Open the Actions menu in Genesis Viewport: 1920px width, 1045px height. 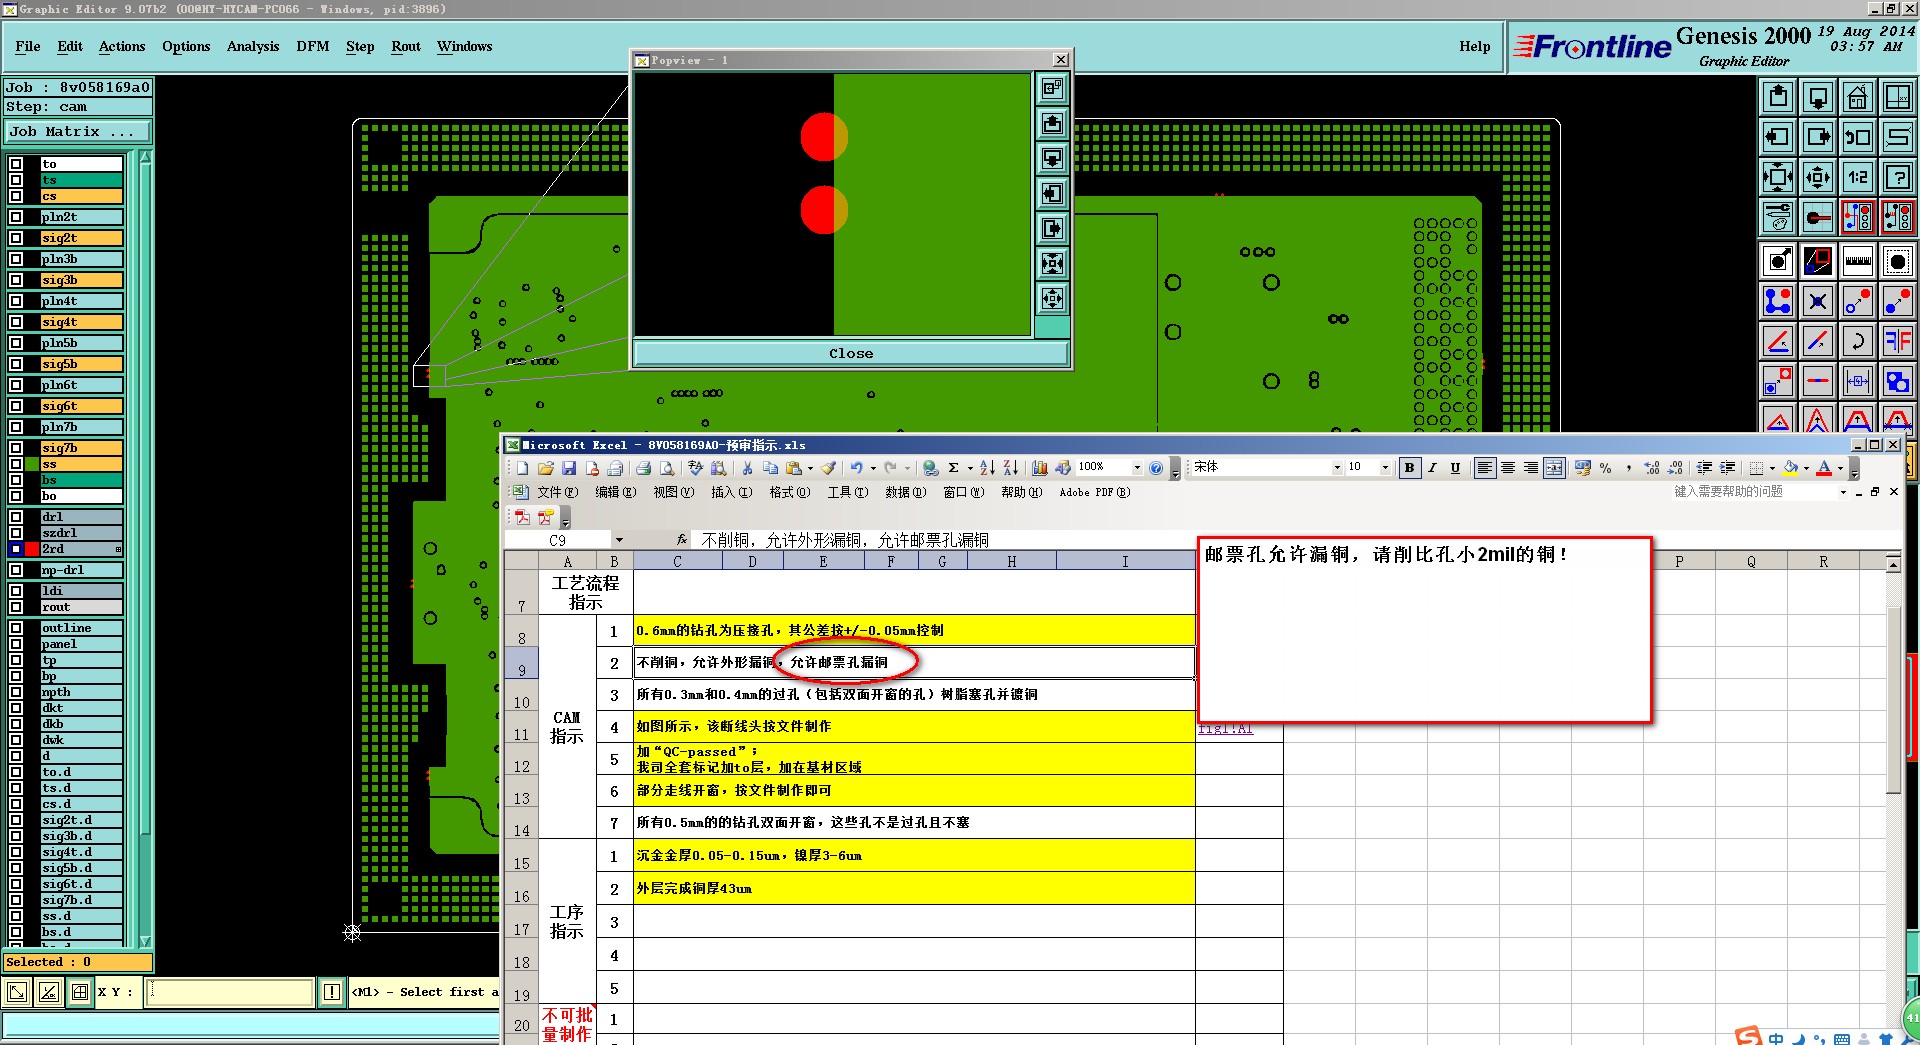[122, 46]
